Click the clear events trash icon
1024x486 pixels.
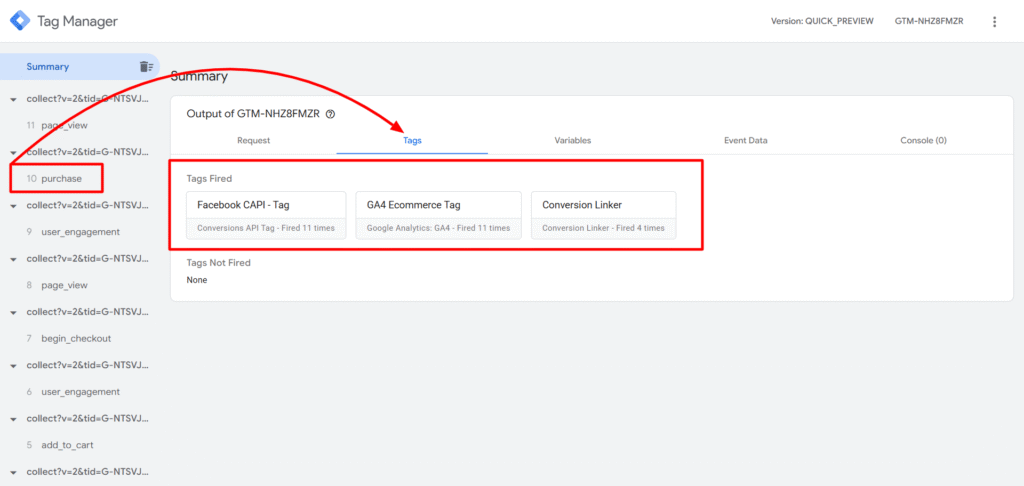146,67
